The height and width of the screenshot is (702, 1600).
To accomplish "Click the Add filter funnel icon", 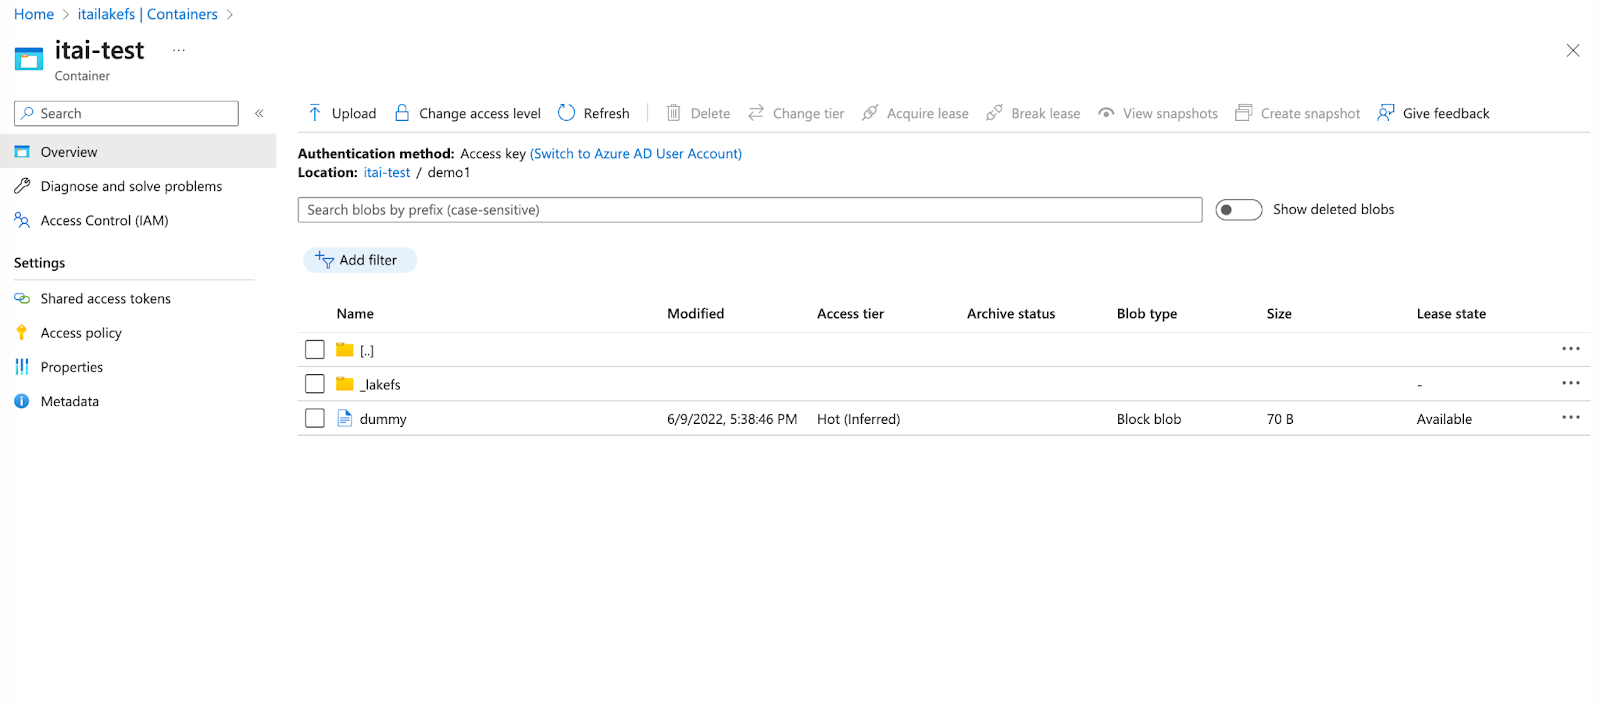I will 324,260.
